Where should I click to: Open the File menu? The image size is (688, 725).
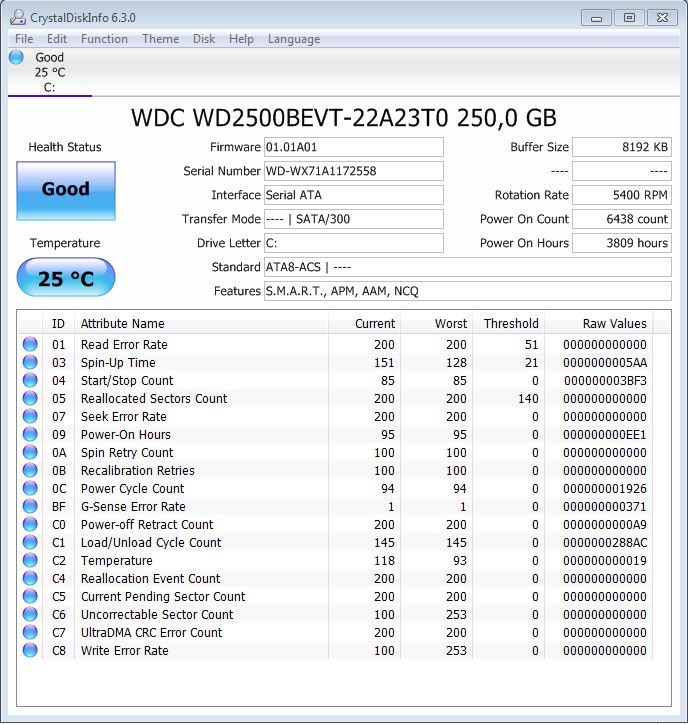pyautogui.click(x=24, y=39)
